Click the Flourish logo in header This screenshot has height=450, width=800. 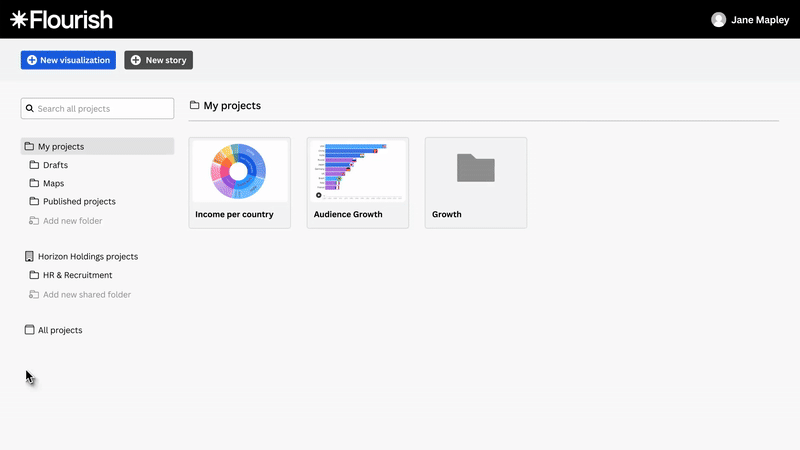click(61, 20)
